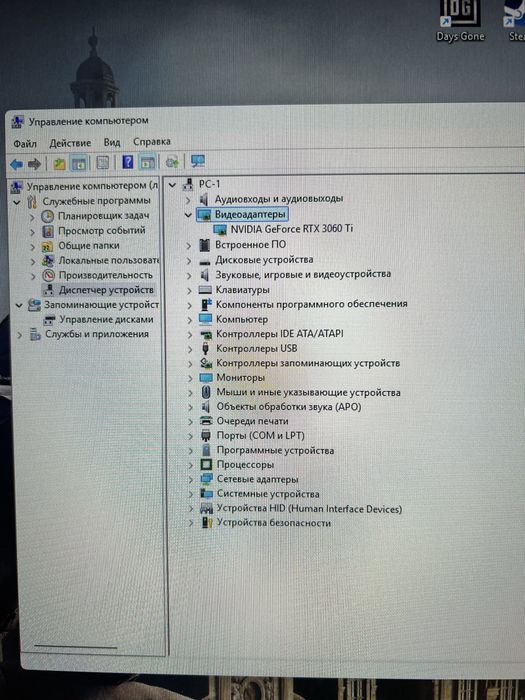525x700 pixels.
Task: Click the Устройства HID icon
Action: [x=206, y=508]
